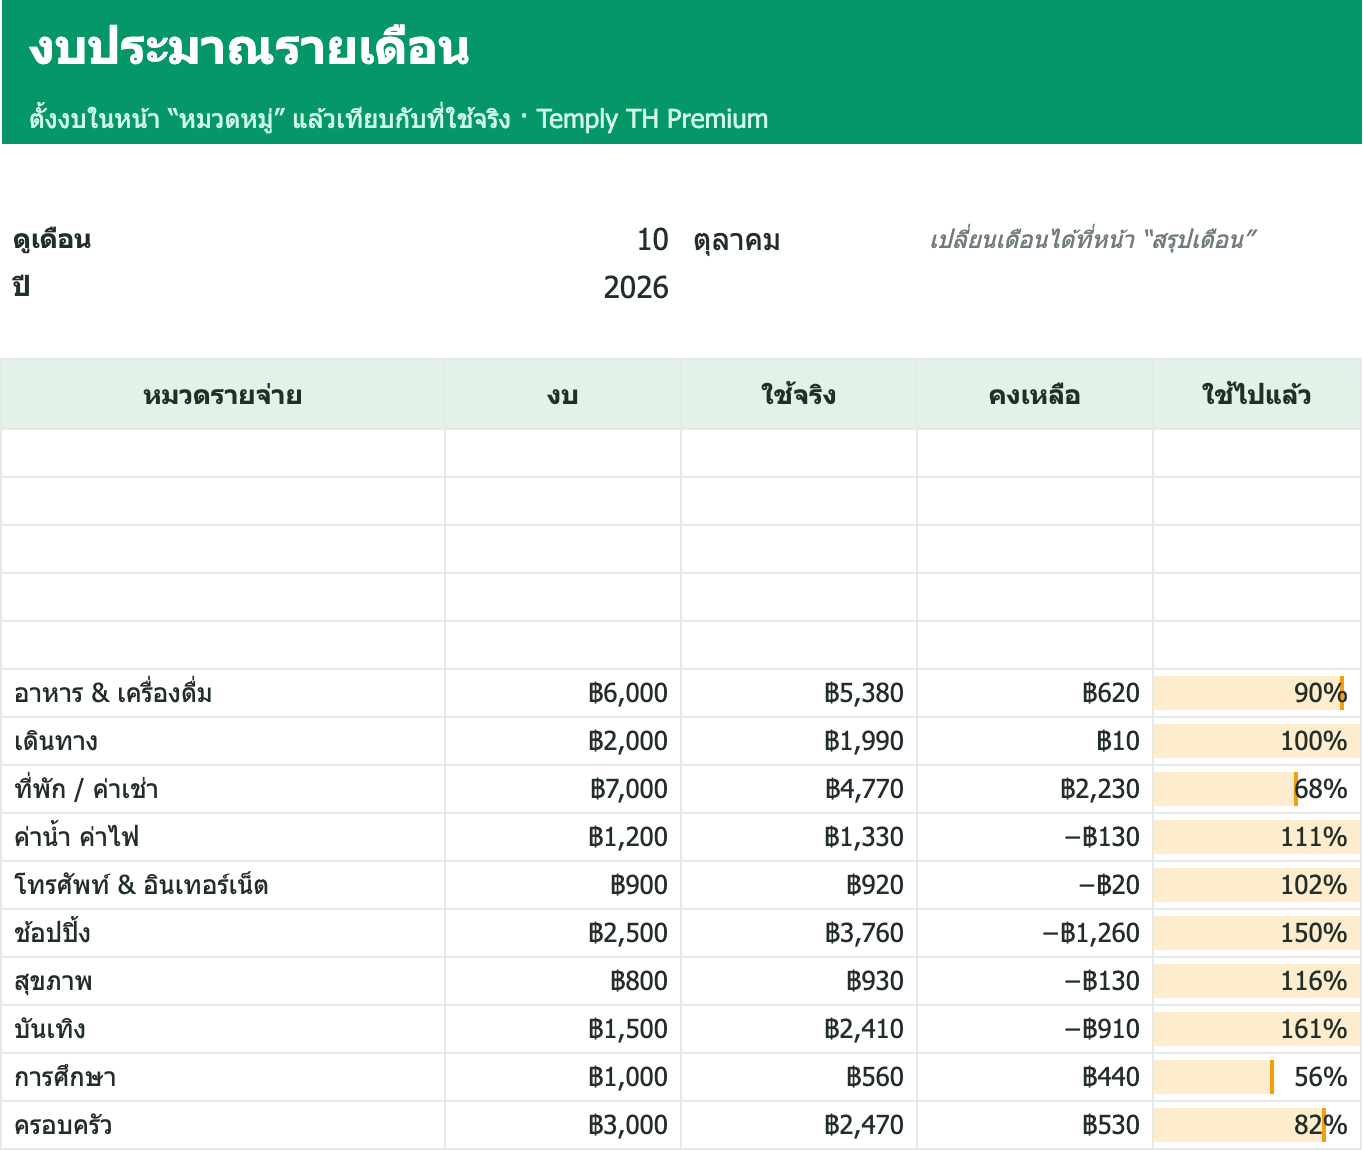The image size is (1364, 1150).
Task: Click the title งบประมาณรายเดือน
Action: tap(249, 48)
